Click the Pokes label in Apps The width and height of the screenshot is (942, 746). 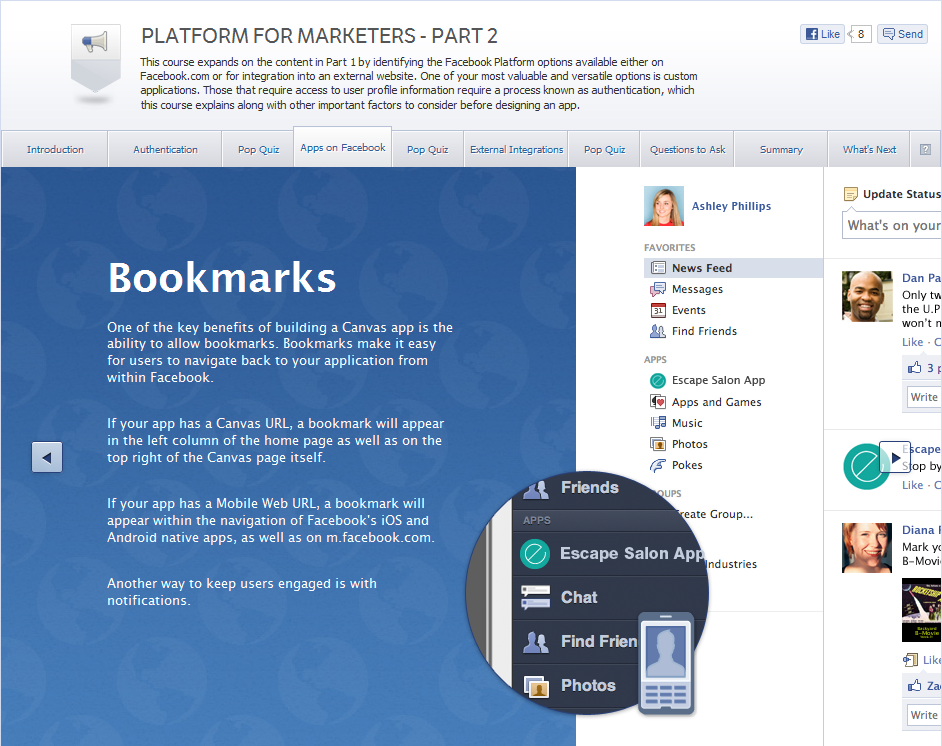[x=687, y=465]
